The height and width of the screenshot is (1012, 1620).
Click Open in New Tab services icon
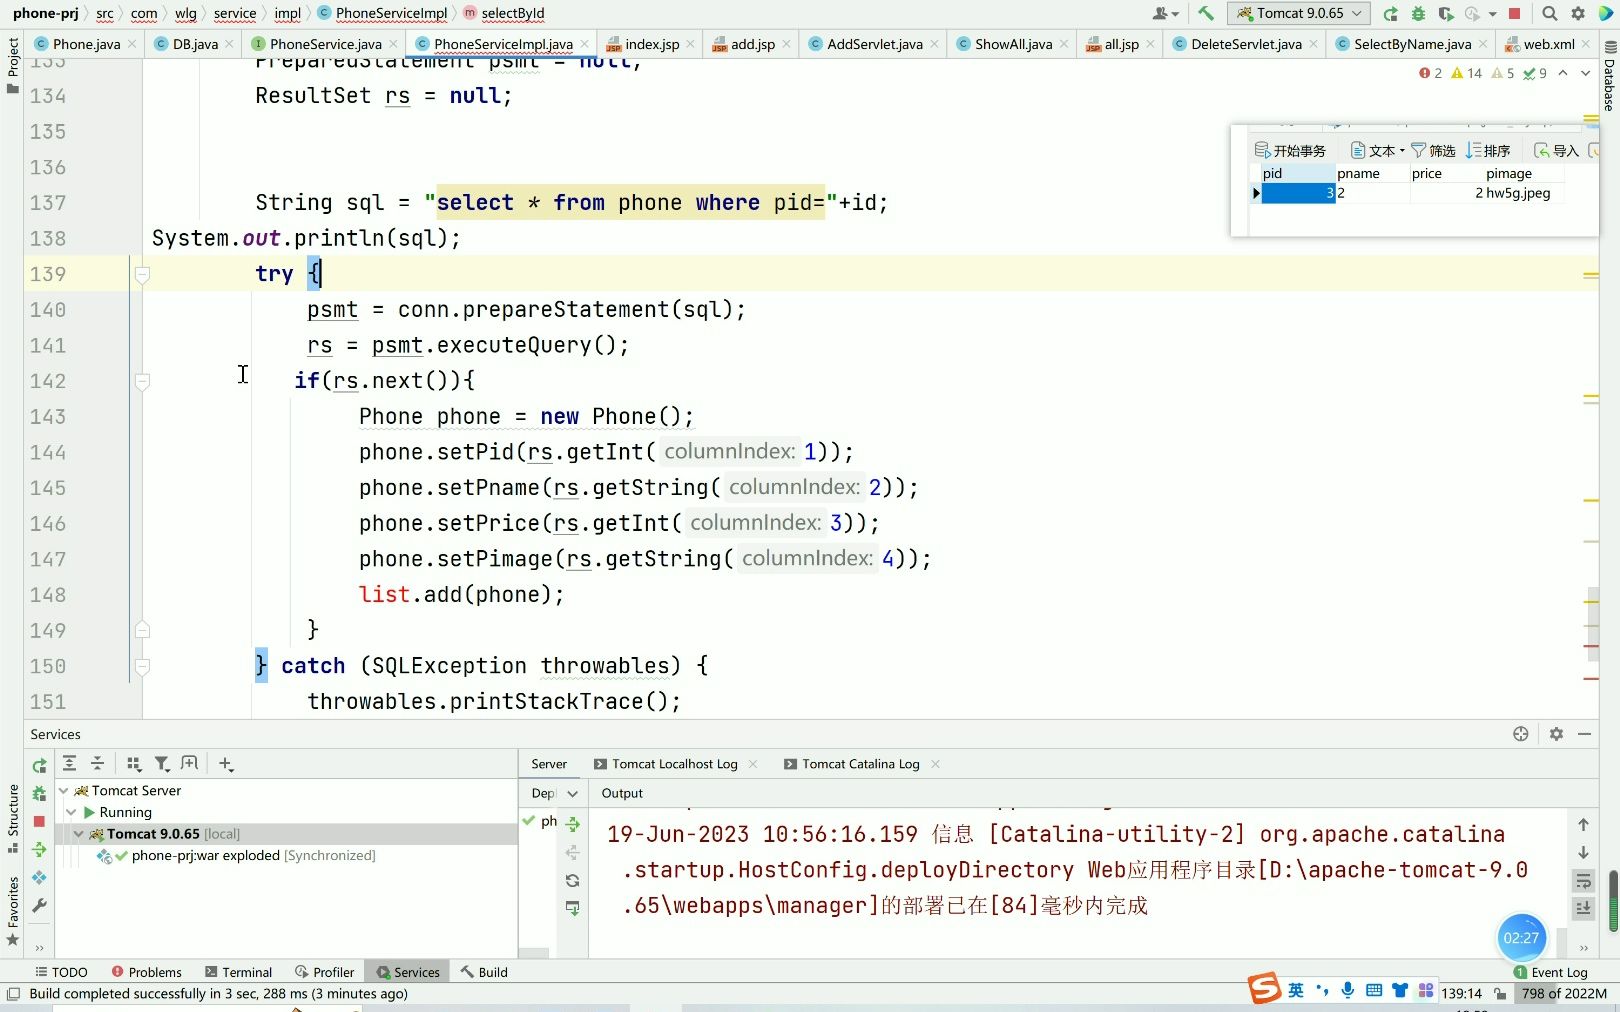tap(189, 764)
